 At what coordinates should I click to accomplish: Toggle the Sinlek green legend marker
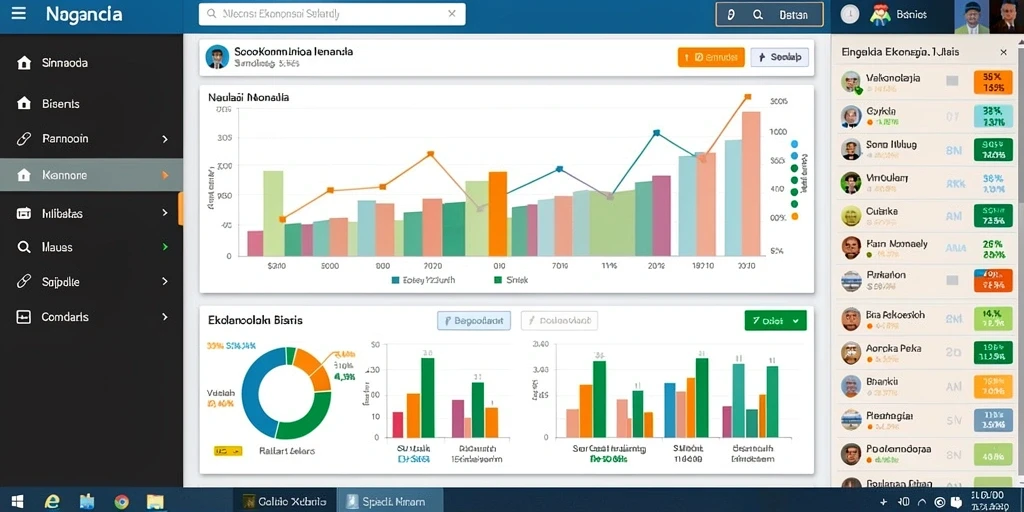[x=498, y=280]
